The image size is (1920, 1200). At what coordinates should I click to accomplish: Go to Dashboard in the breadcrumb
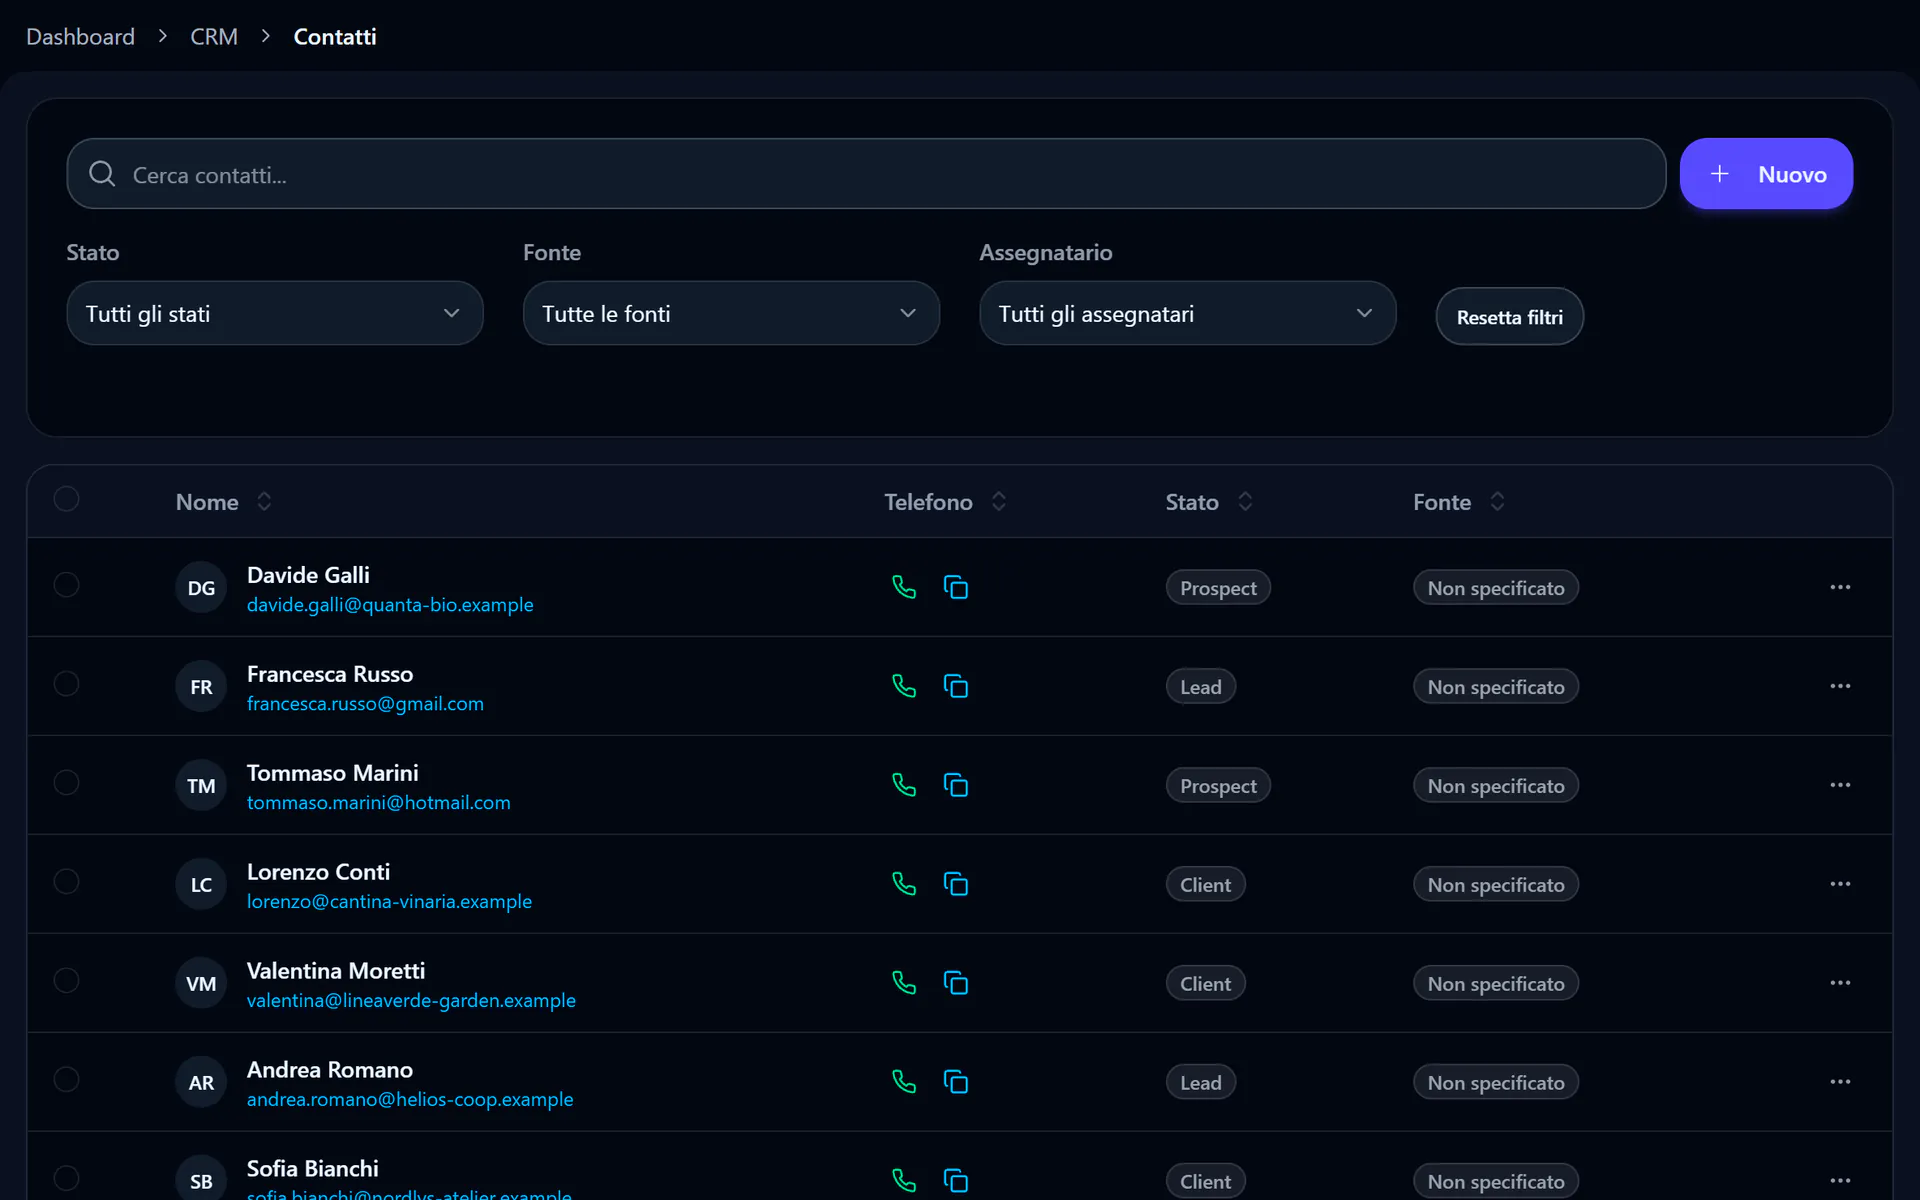(80, 37)
